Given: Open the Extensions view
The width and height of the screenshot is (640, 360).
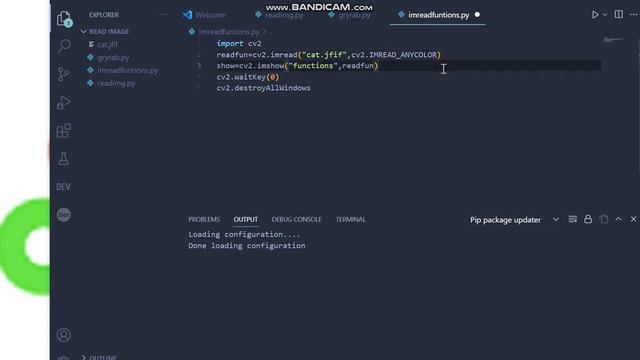Looking at the screenshot, I should pos(64,130).
